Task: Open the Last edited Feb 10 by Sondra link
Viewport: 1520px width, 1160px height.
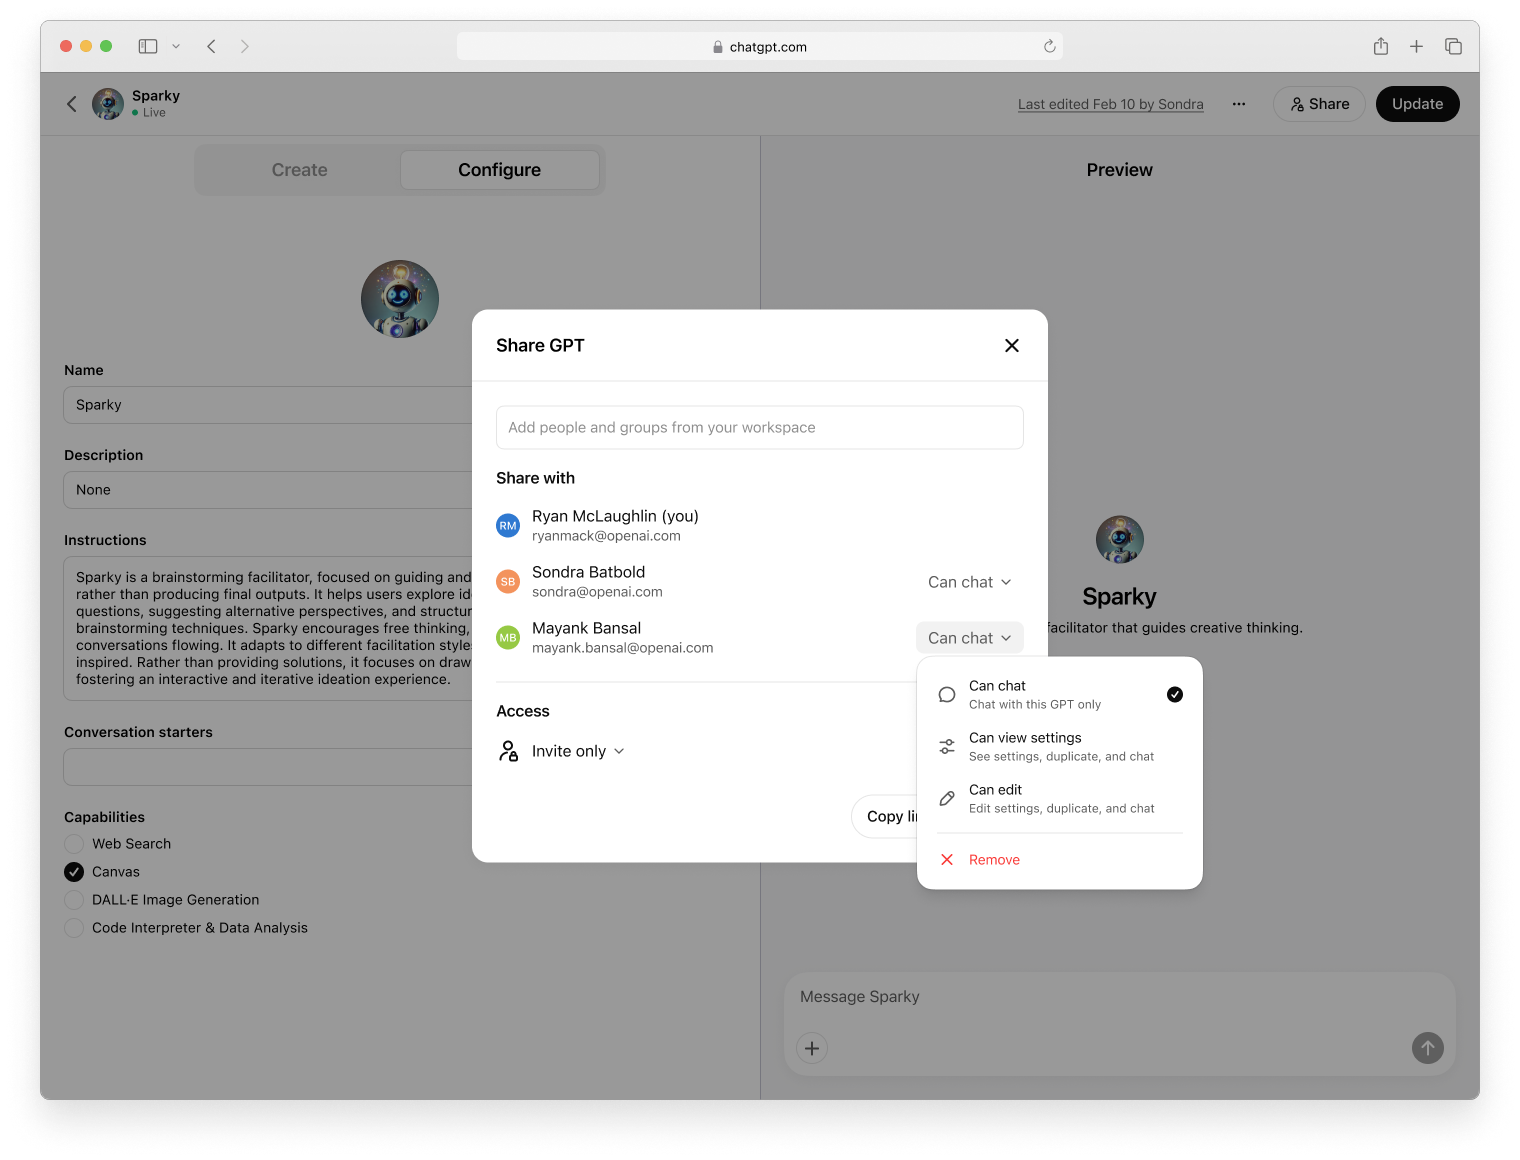Action: (x=1110, y=103)
